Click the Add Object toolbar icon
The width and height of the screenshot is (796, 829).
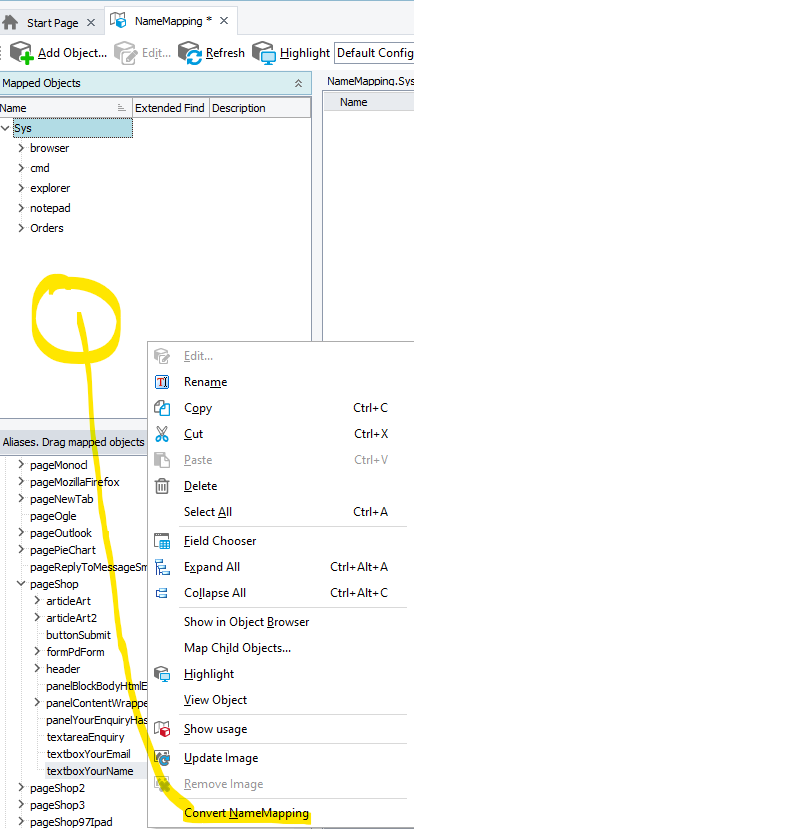22,53
